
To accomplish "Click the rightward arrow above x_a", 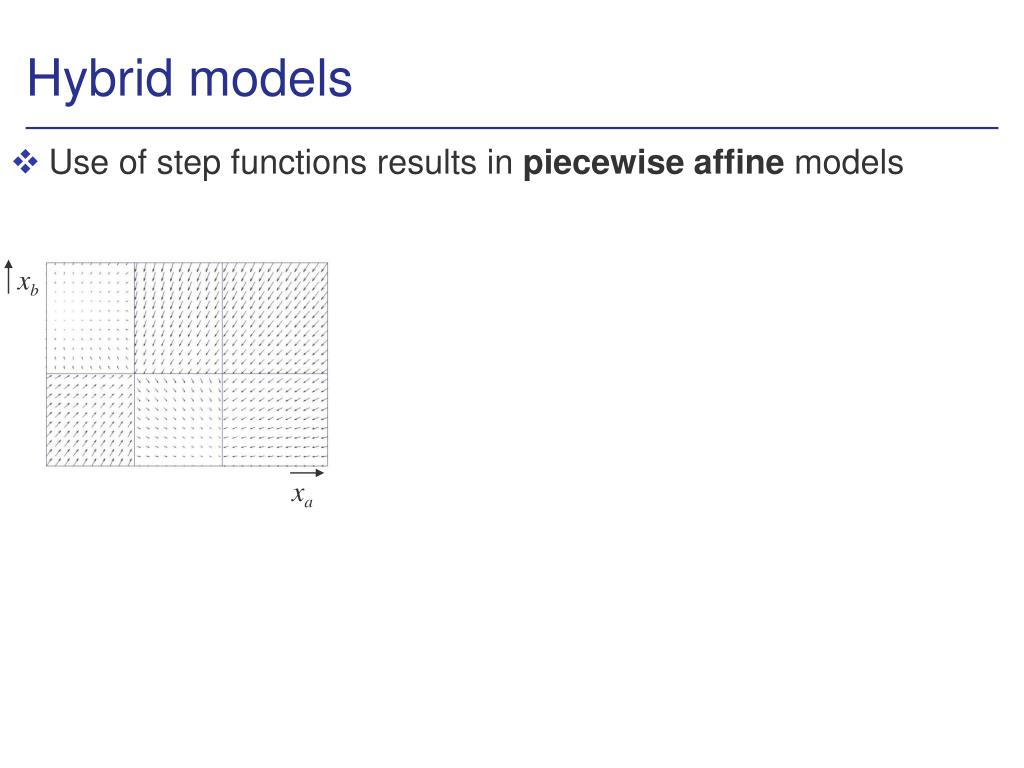I will click(307, 472).
